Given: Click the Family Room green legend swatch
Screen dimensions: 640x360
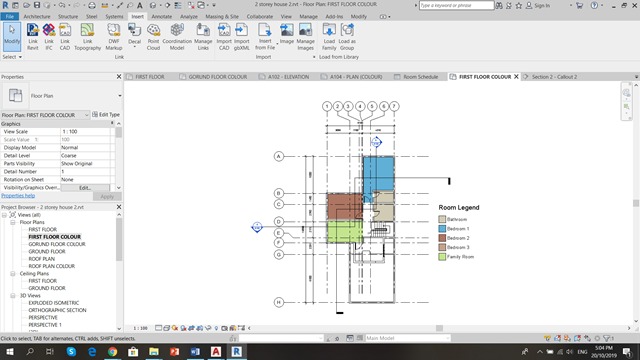Looking at the screenshot, I should click(442, 257).
